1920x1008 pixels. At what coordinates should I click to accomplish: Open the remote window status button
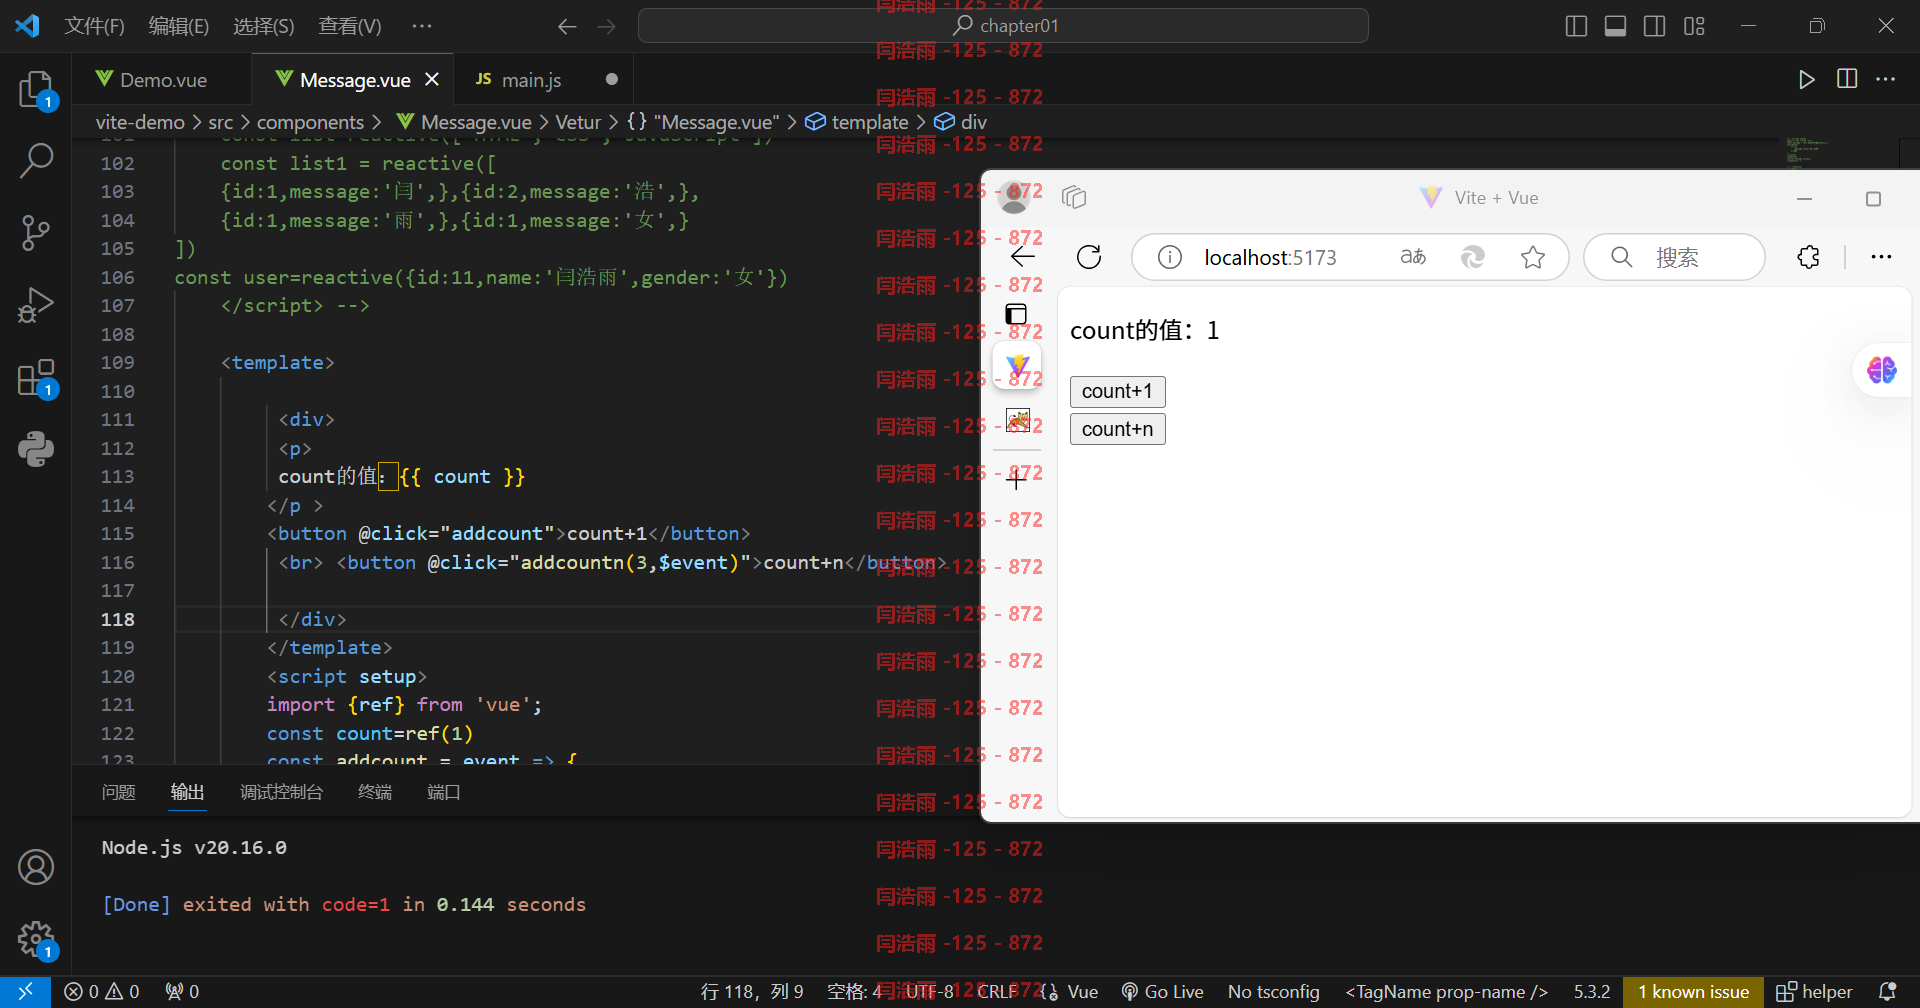(x=25, y=992)
